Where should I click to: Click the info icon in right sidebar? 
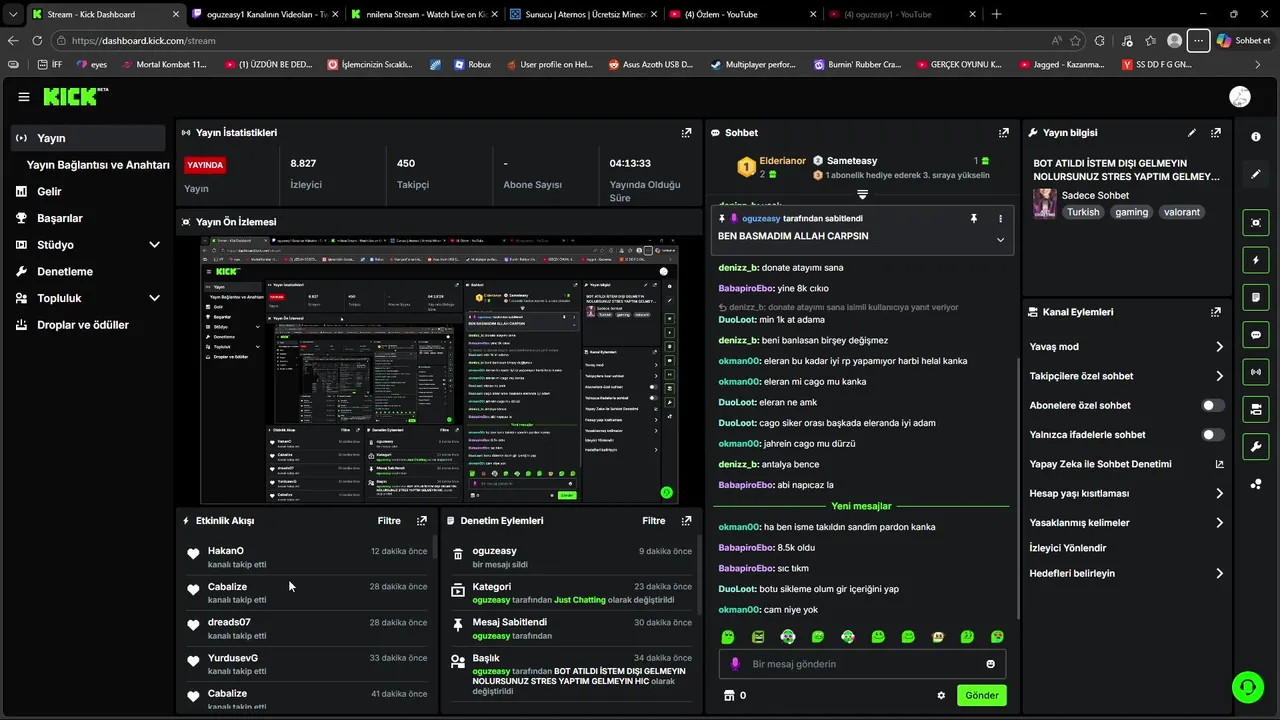pos(1256,137)
